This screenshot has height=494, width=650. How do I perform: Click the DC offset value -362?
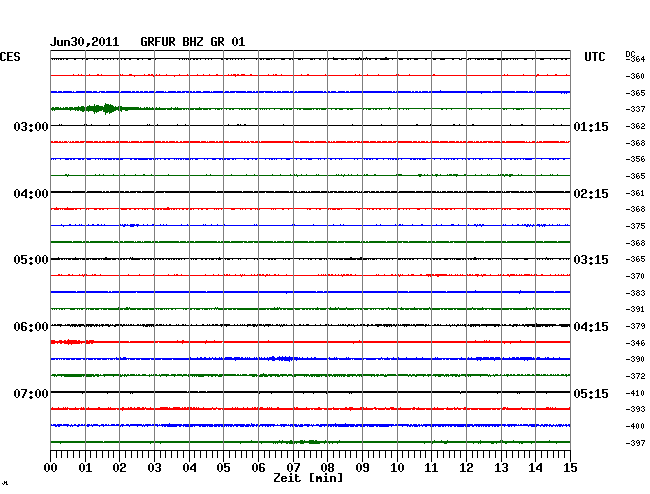click(x=635, y=126)
